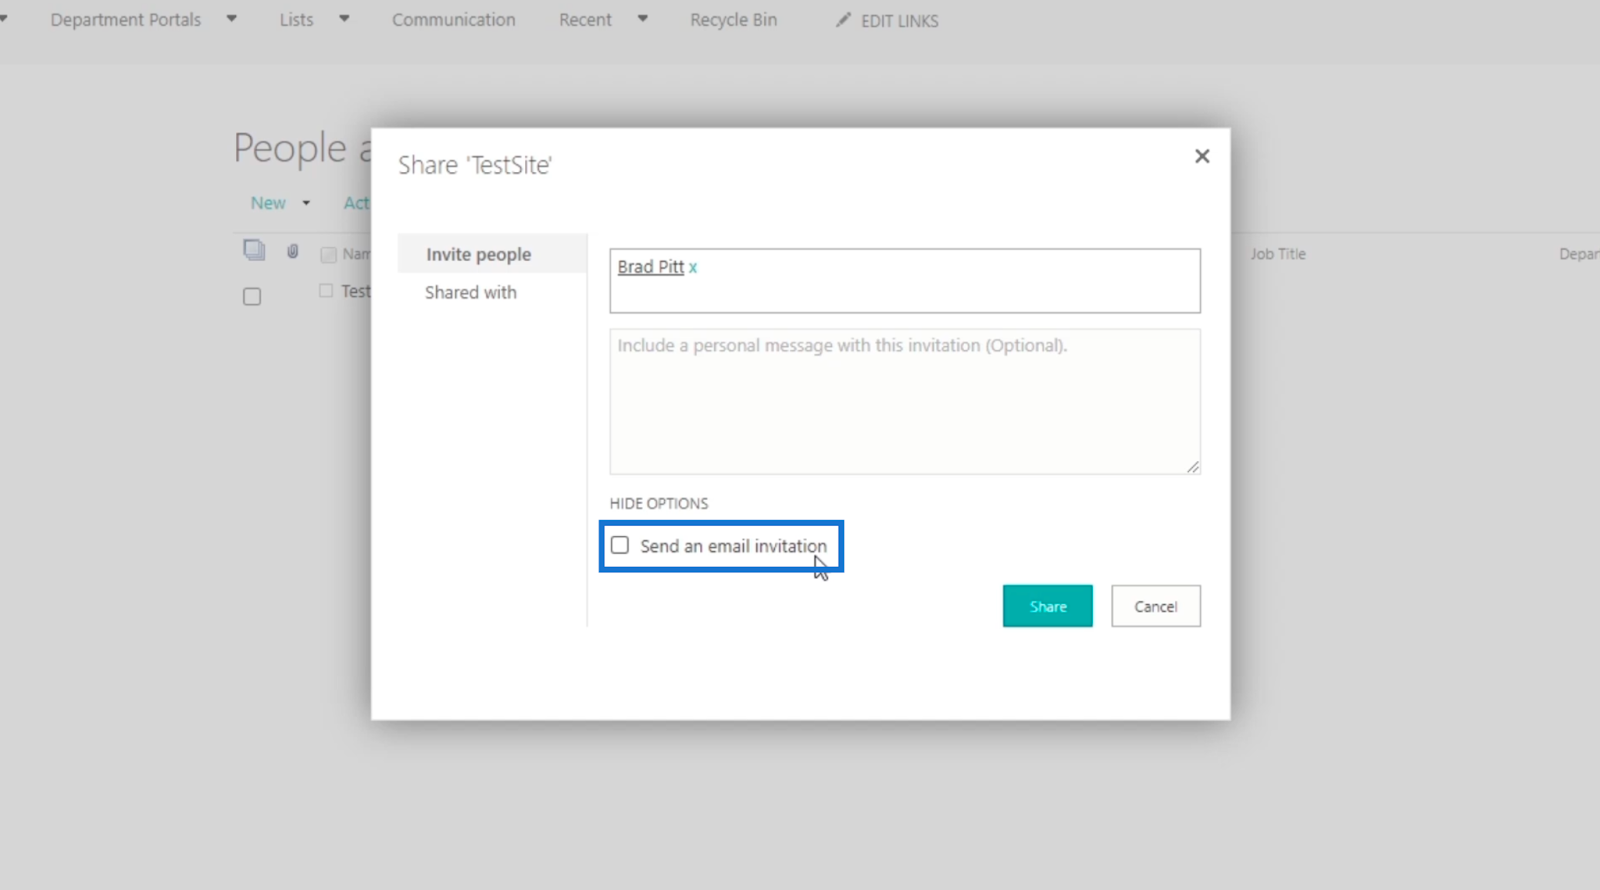Screen dimensions: 1600x890
Task: Expand the Department Portals dropdown arrow
Action: point(232,19)
